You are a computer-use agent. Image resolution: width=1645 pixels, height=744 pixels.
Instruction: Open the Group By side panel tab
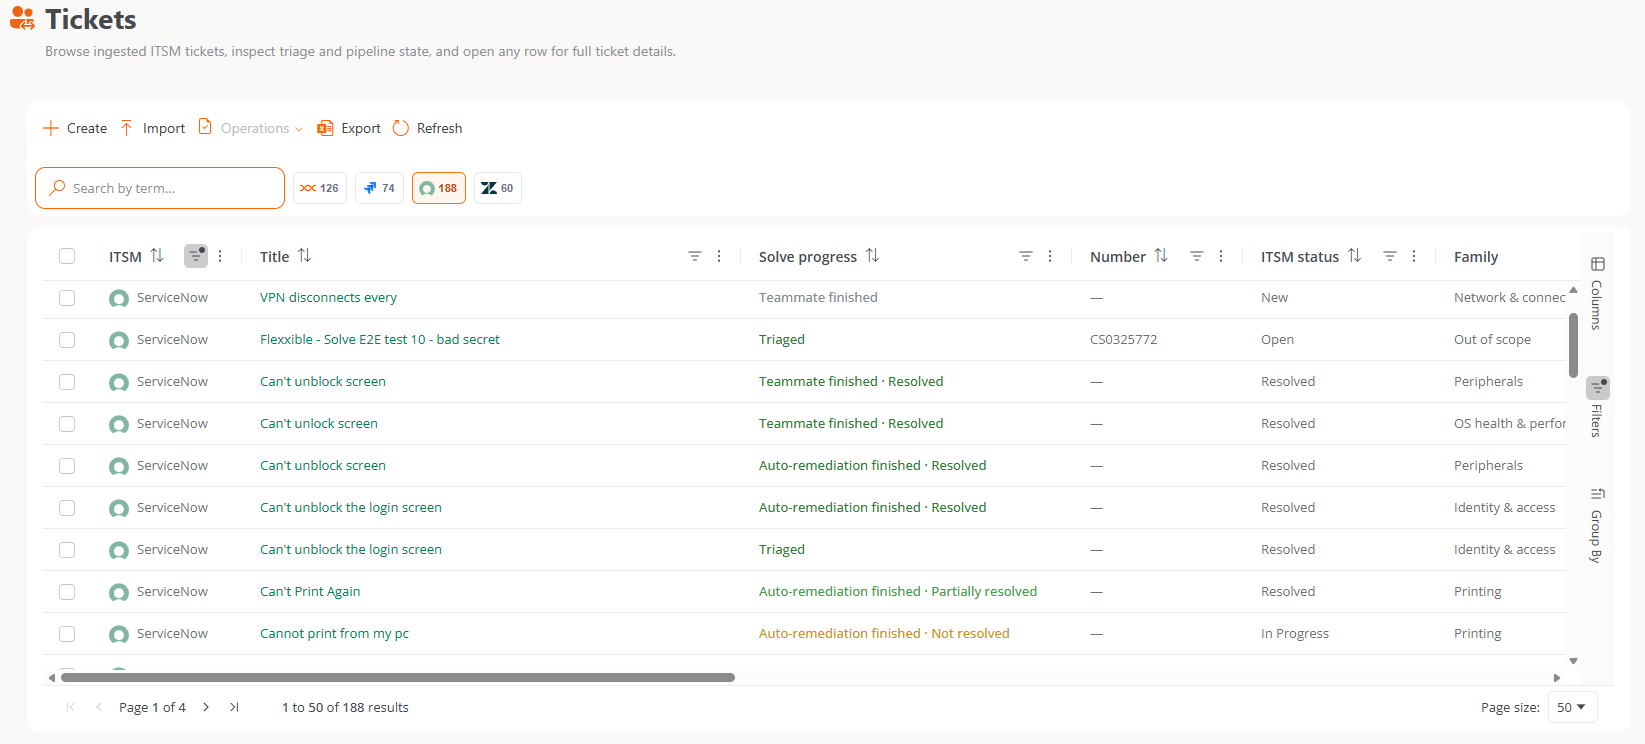click(x=1597, y=525)
